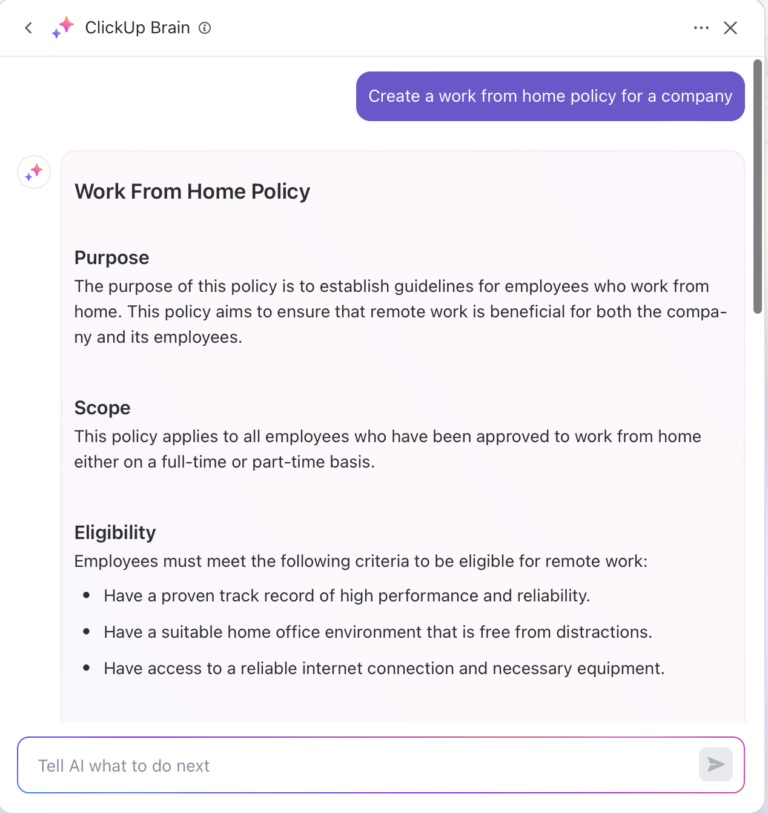Click the Purpose section heading
Screen dimensions: 768x814
click(x=111, y=257)
